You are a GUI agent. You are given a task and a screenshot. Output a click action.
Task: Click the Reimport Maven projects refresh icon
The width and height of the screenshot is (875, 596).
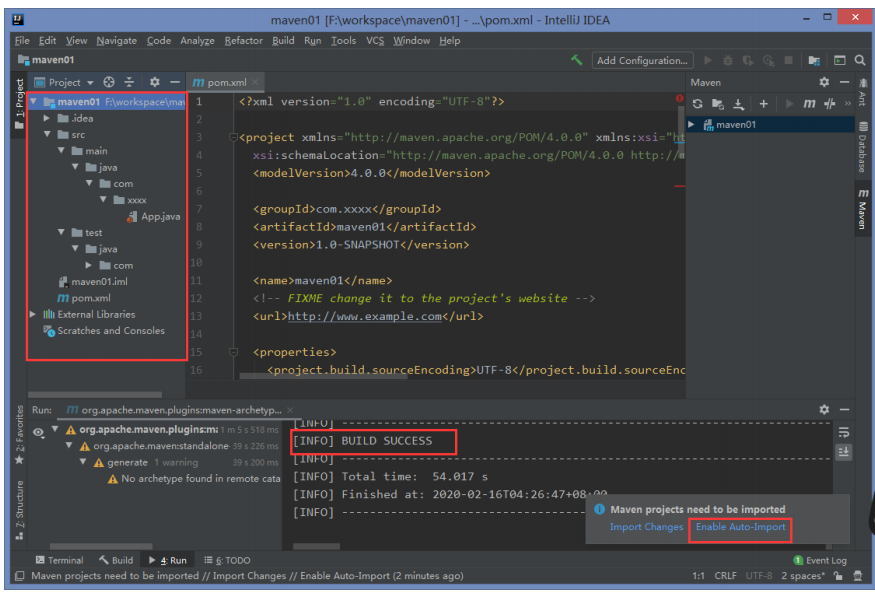tap(698, 104)
